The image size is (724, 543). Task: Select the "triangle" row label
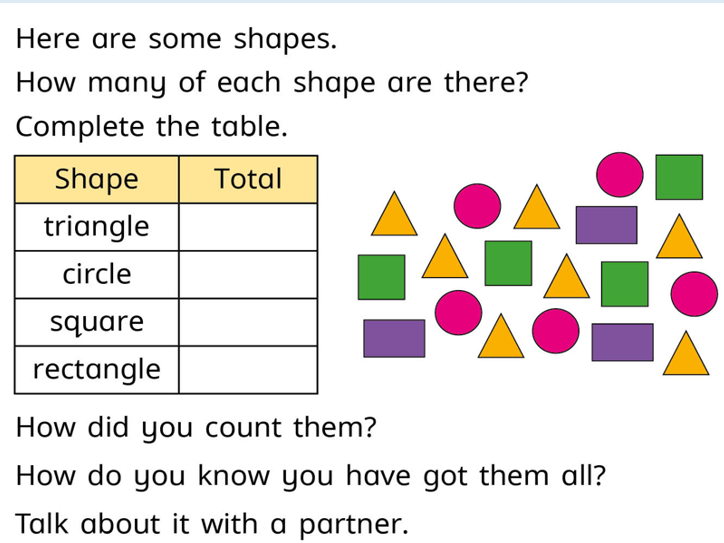(x=97, y=227)
